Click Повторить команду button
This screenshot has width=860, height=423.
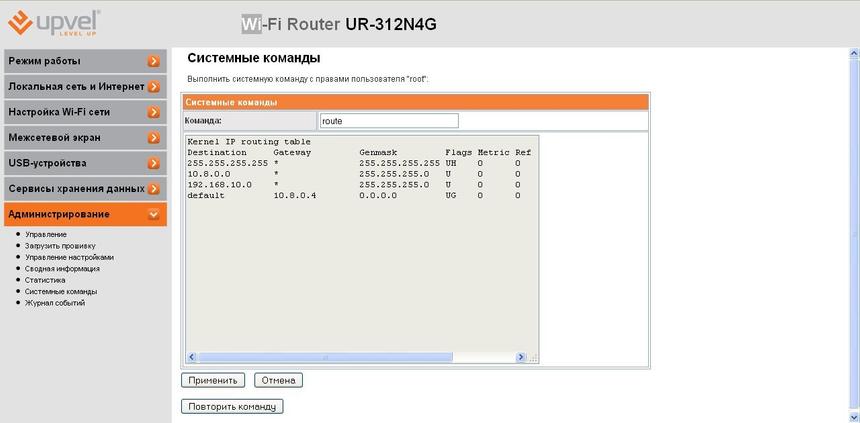(x=232, y=407)
